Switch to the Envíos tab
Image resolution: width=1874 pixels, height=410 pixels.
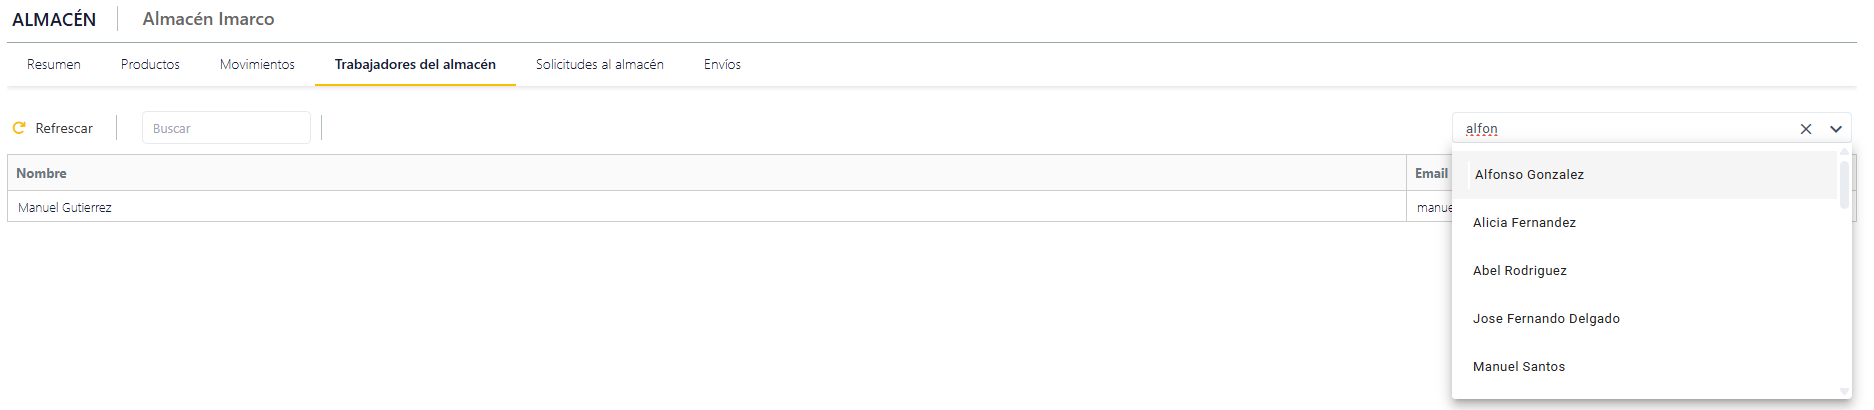click(x=722, y=65)
